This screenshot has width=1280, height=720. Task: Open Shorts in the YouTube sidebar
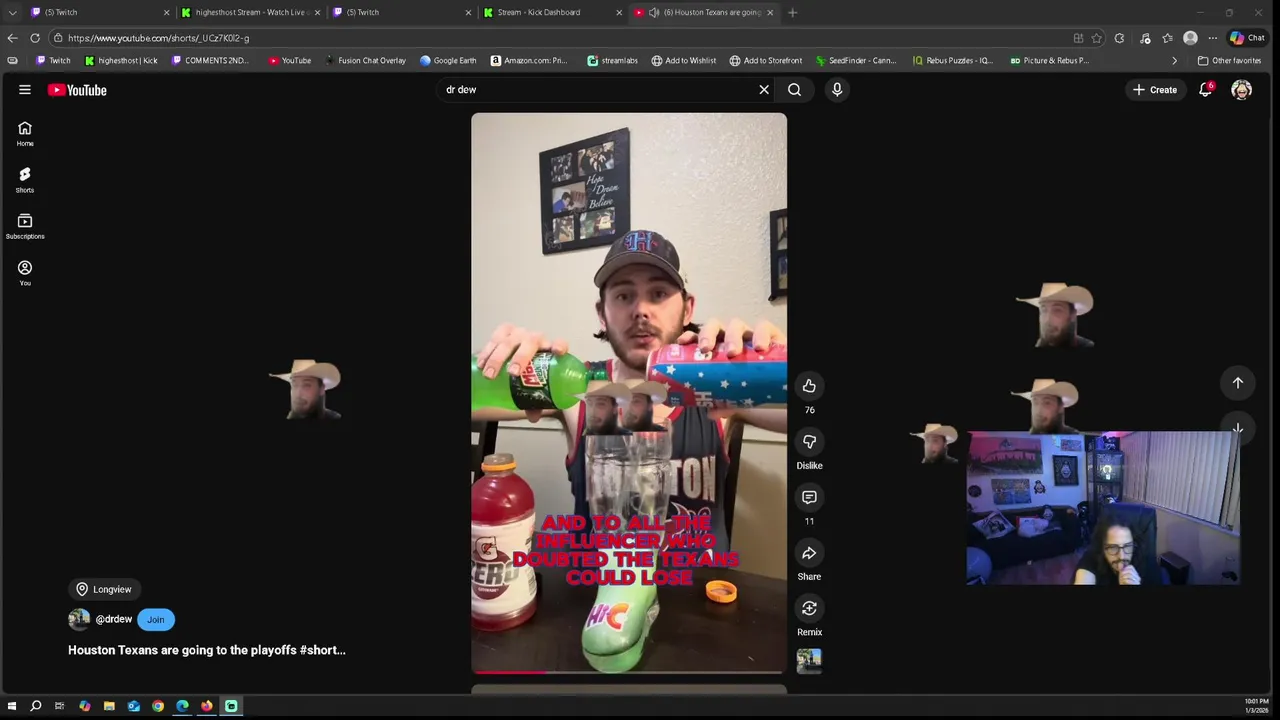click(x=25, y=180)
